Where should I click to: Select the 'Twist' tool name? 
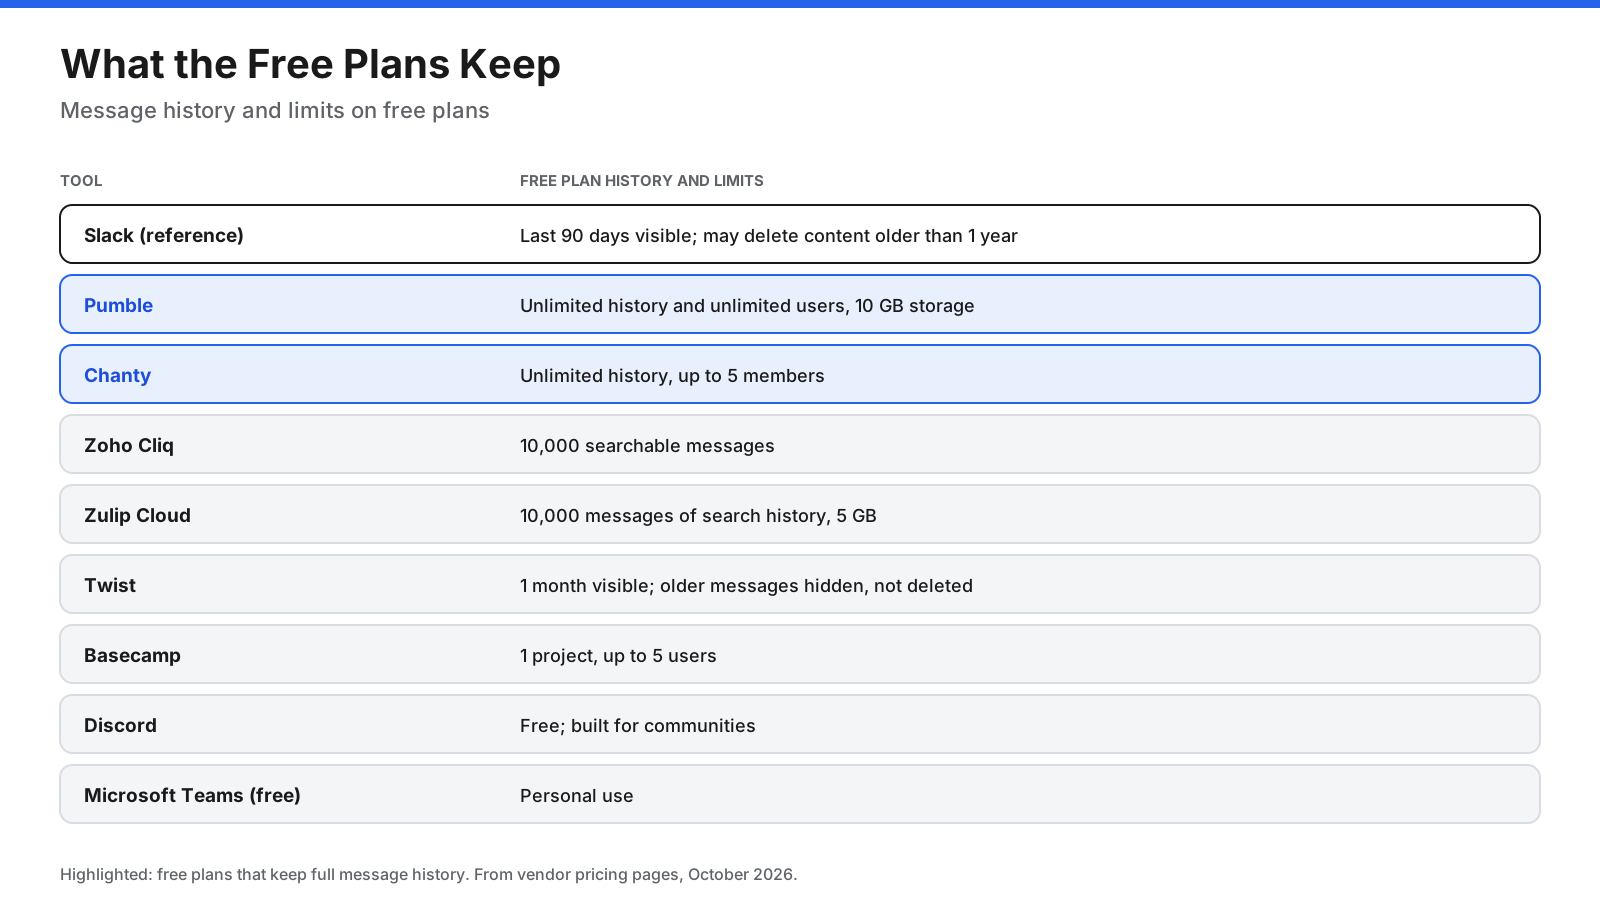click(x=110, y=585)
